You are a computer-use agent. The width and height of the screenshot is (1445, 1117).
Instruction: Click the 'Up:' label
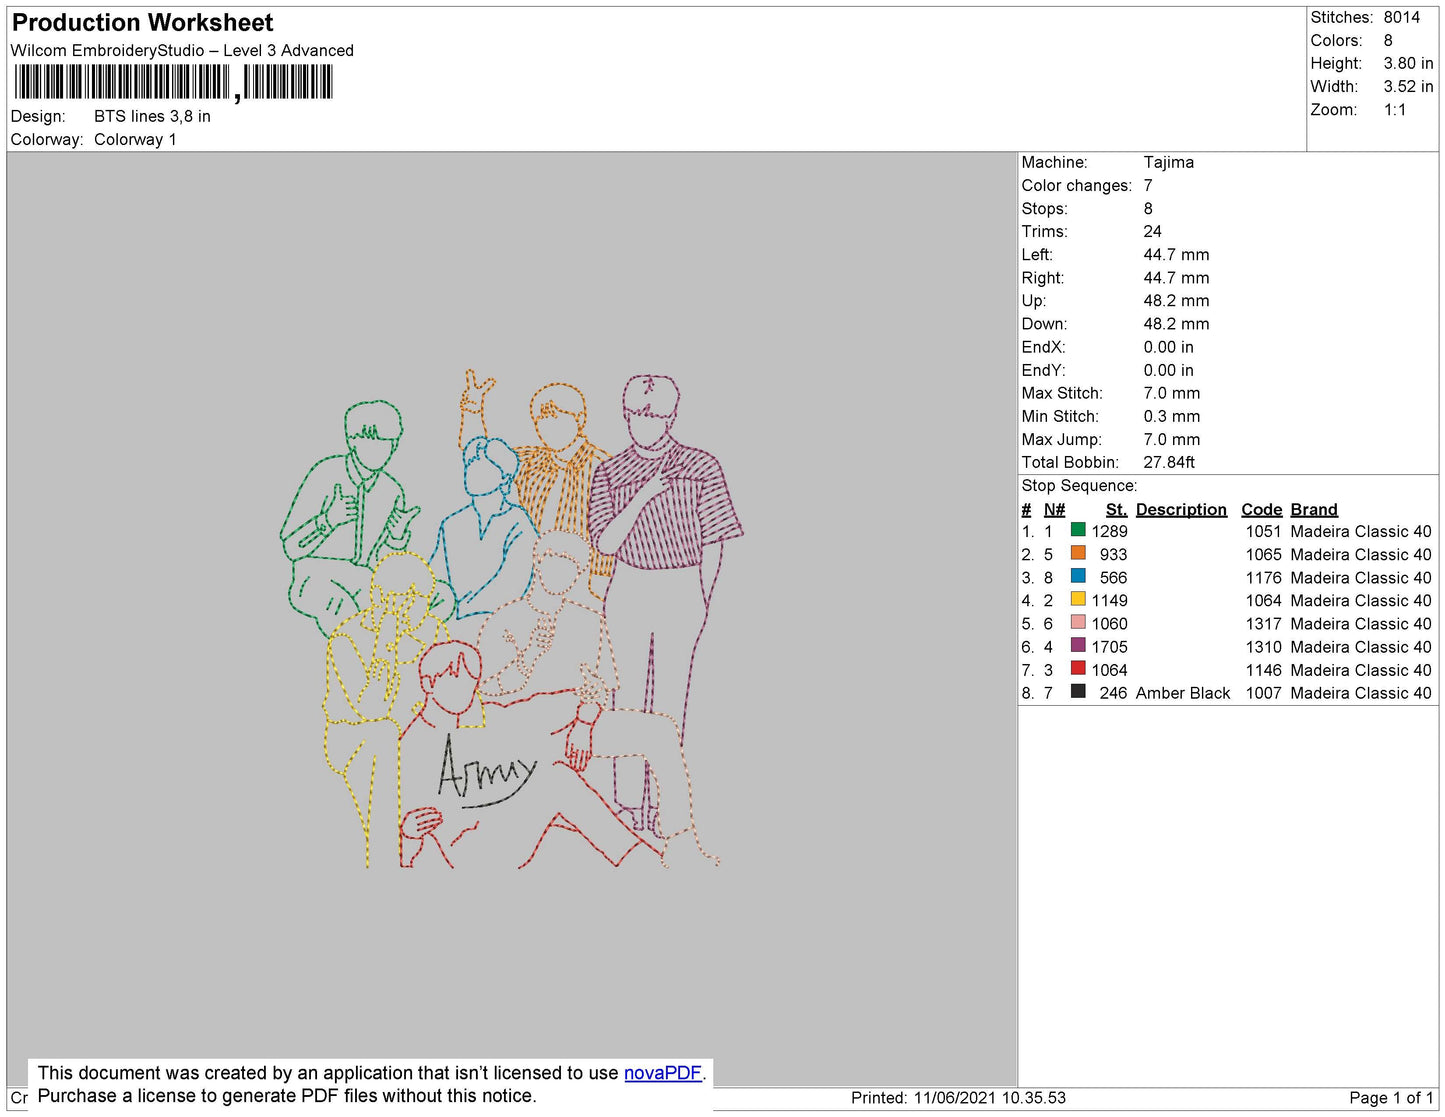[x=1034, y=301]
